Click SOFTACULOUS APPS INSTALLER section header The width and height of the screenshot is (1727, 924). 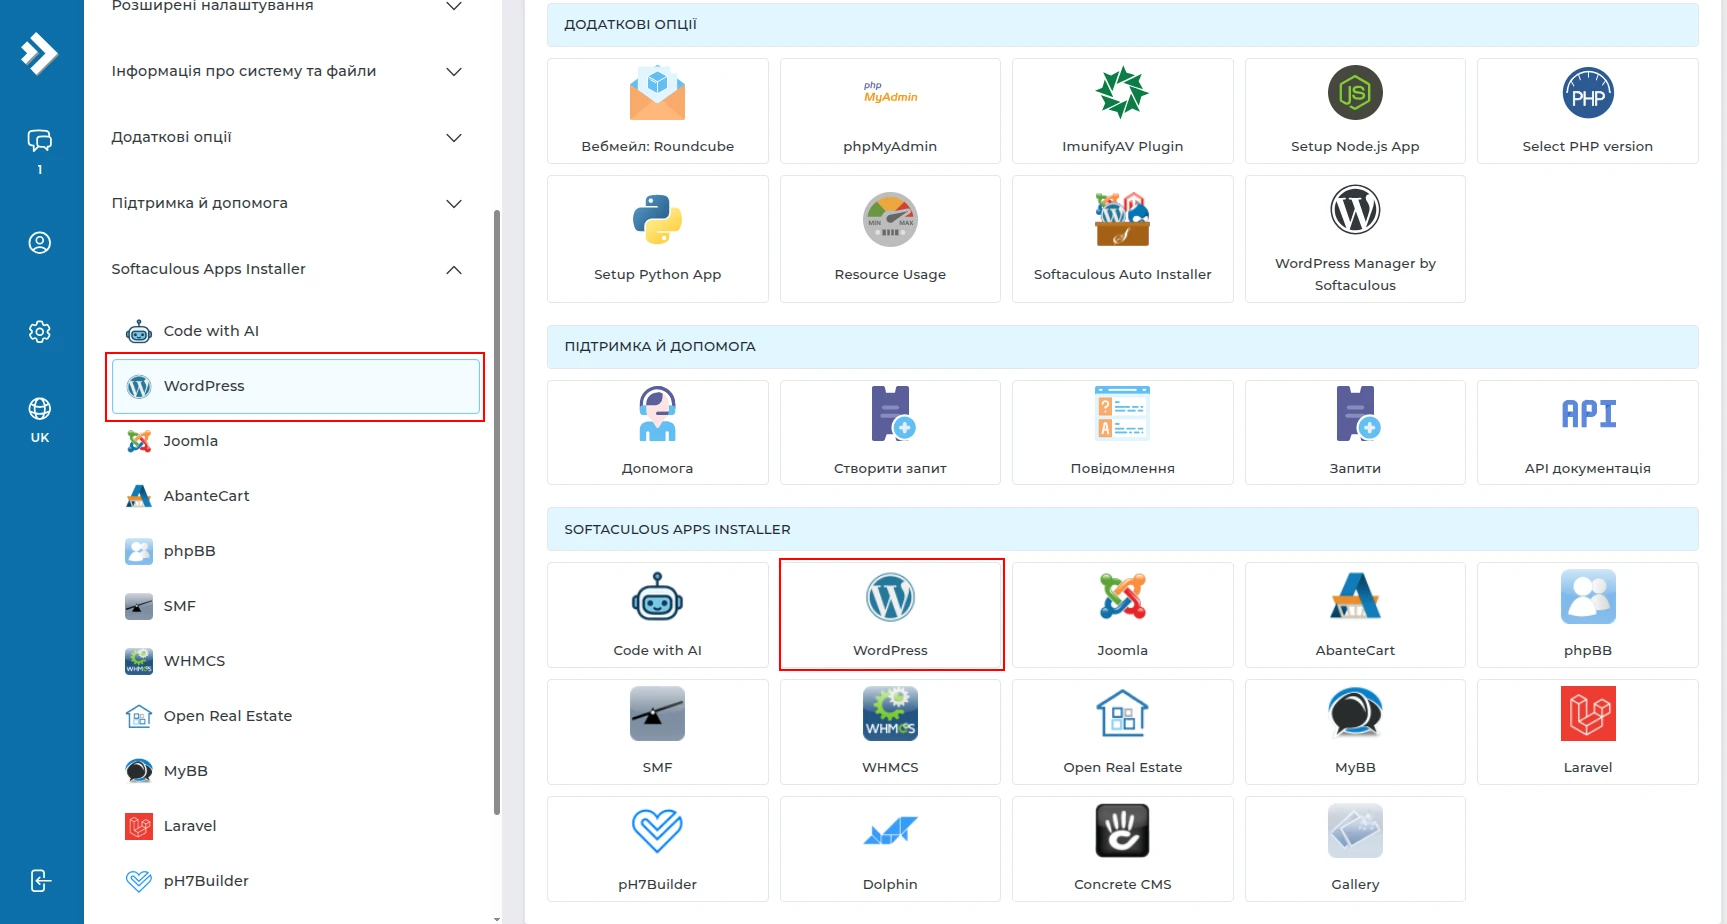(x=1123, y=529)
